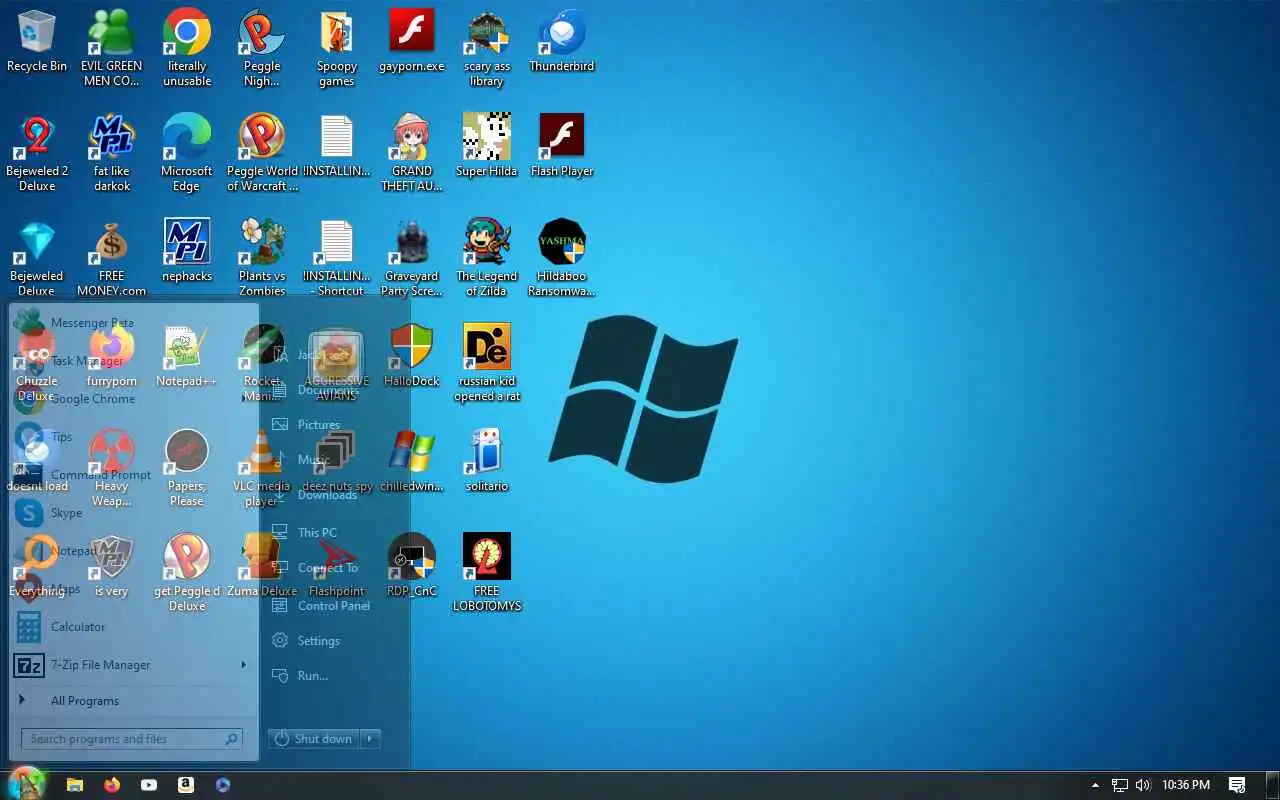Launch Google Chrome from the Start menu
1280x800 pixels.
point(131,399)
